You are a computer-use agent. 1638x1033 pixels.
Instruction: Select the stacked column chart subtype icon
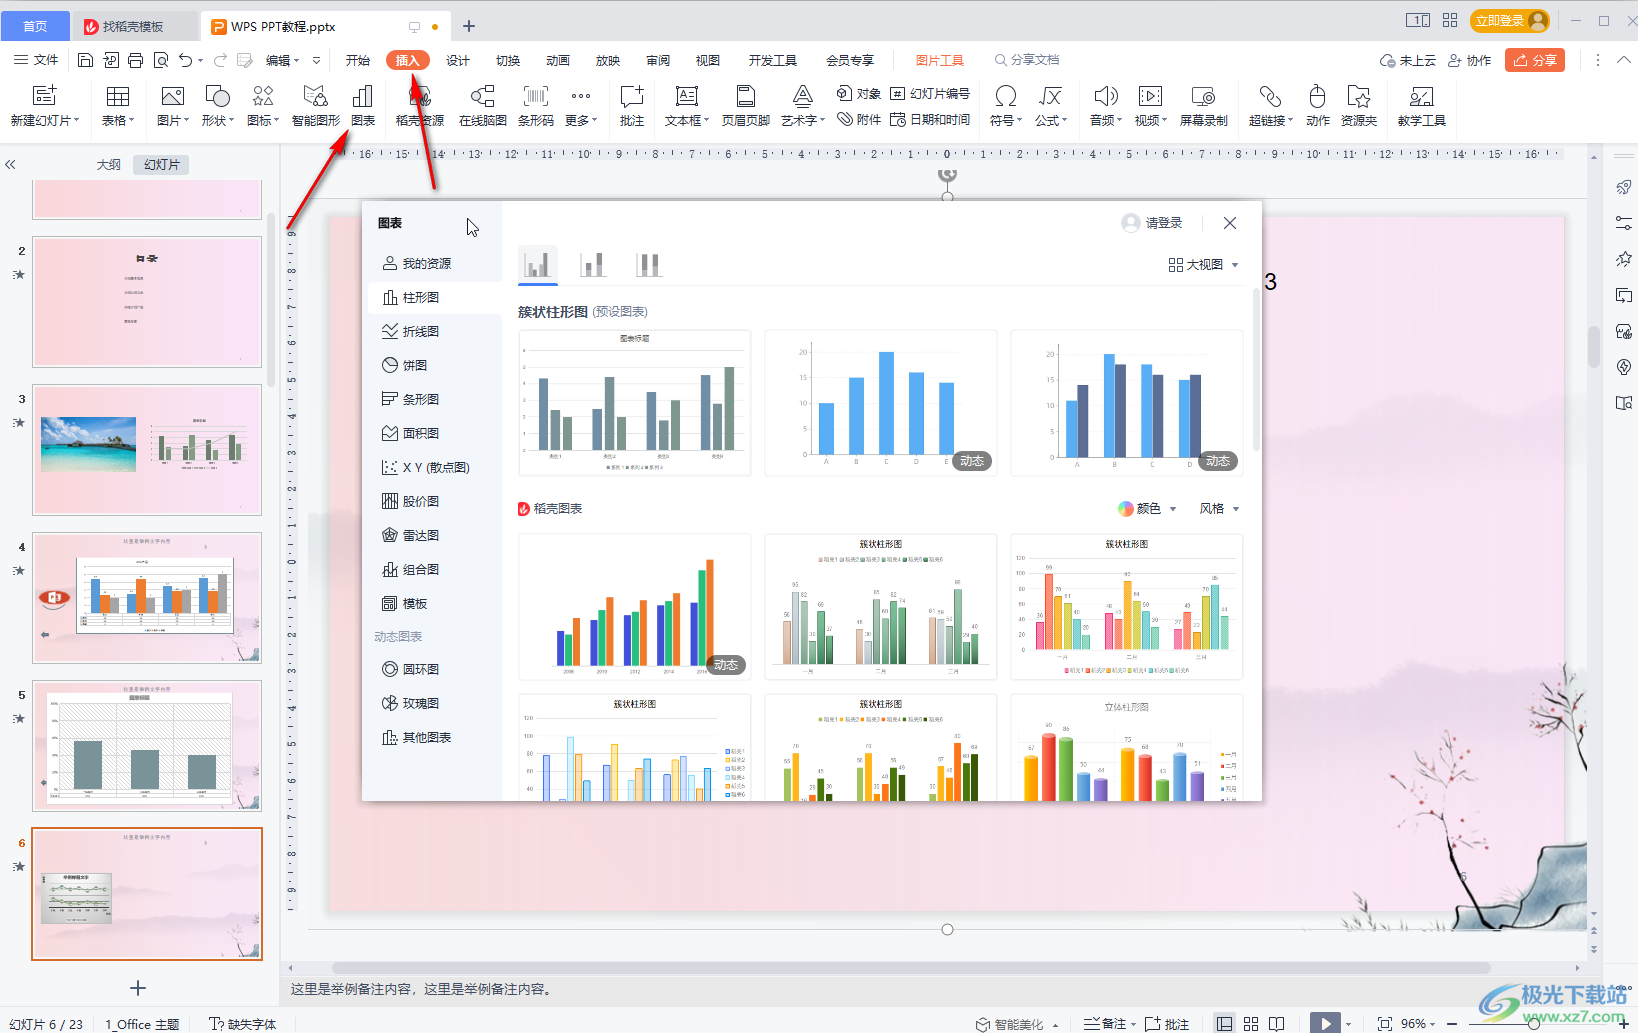tap(593, 264)
